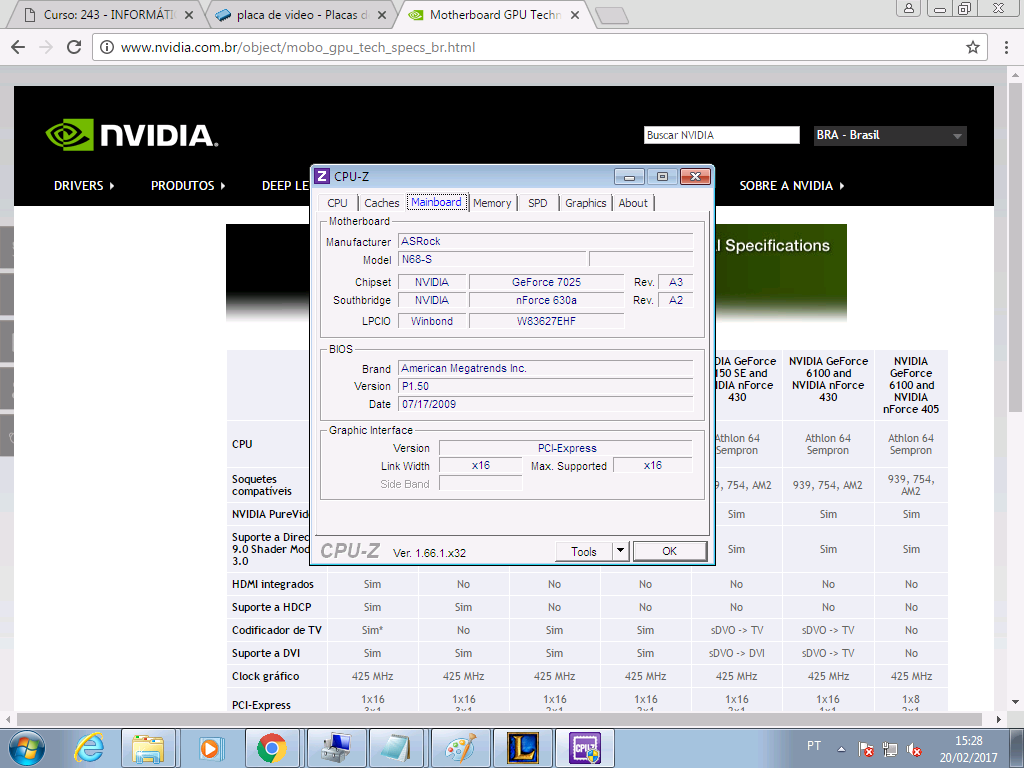Viewport: 1024px width, 768px height.
Task: View site info icon in address bar
Action: 106,47
